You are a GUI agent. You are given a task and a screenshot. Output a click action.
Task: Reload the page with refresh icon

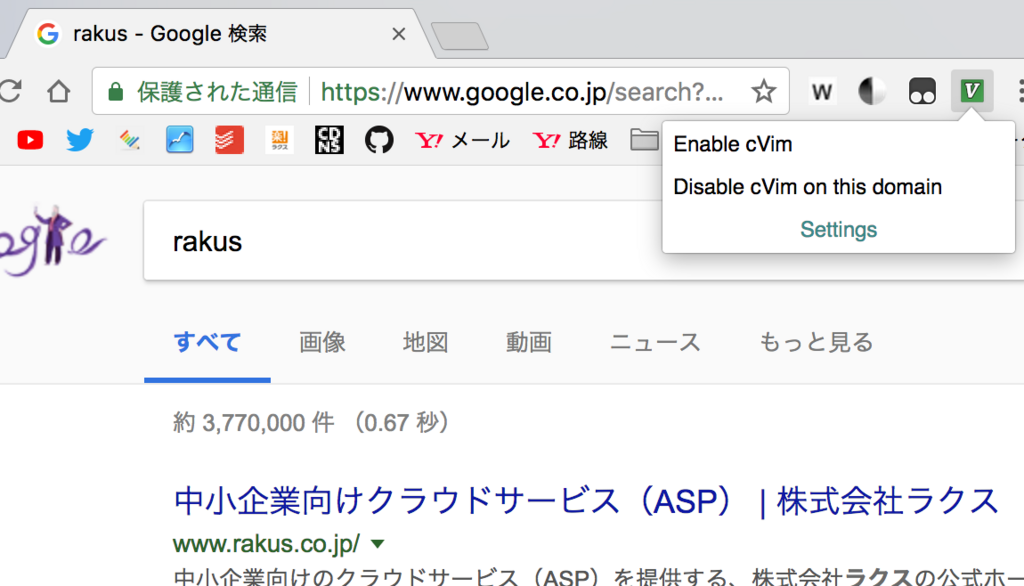click(x=10, y=91)
